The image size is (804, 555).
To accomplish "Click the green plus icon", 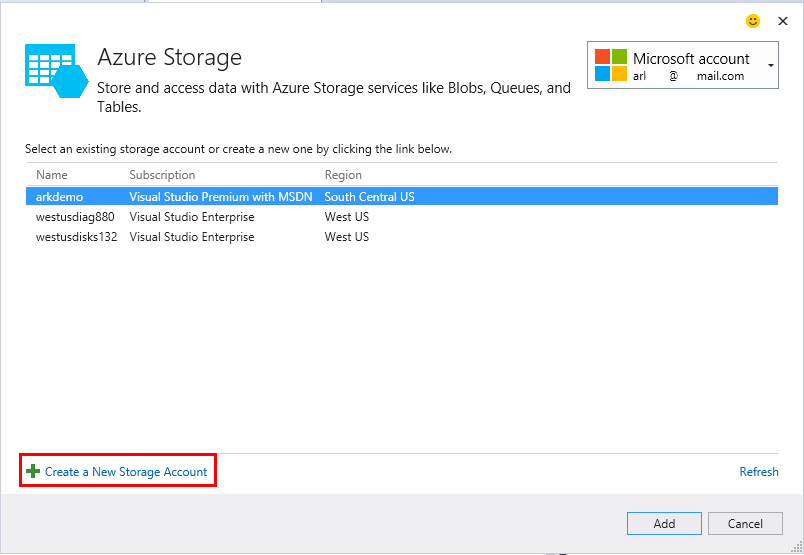I will (x=33, y=471).
